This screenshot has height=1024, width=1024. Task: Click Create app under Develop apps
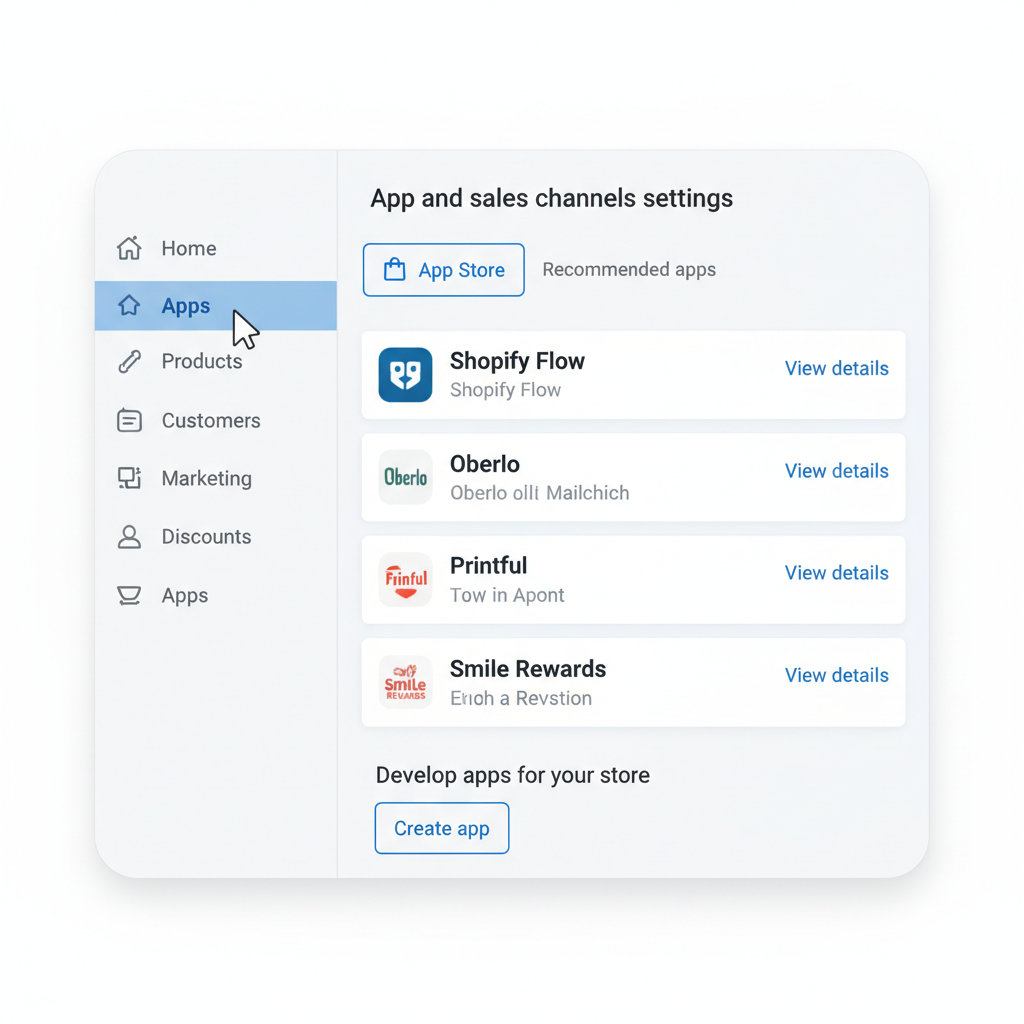pos(441,828)
